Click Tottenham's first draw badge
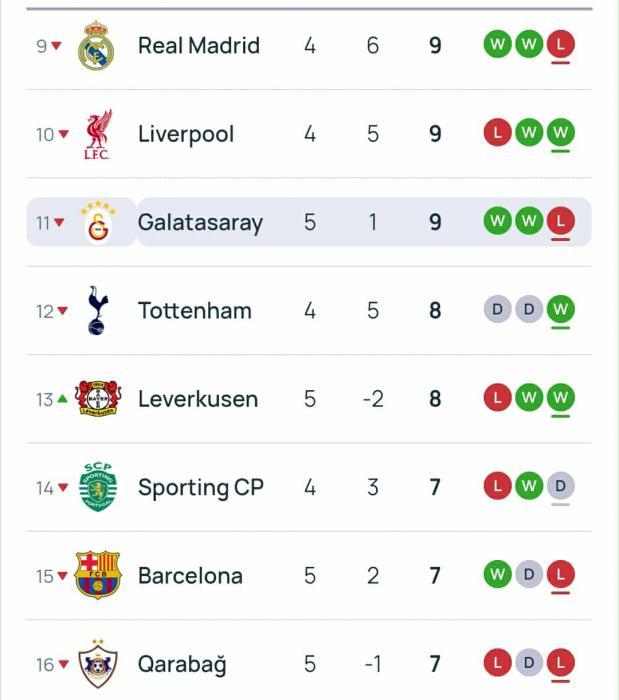Viewport: 619px width, 700px height. coord(496,310)
